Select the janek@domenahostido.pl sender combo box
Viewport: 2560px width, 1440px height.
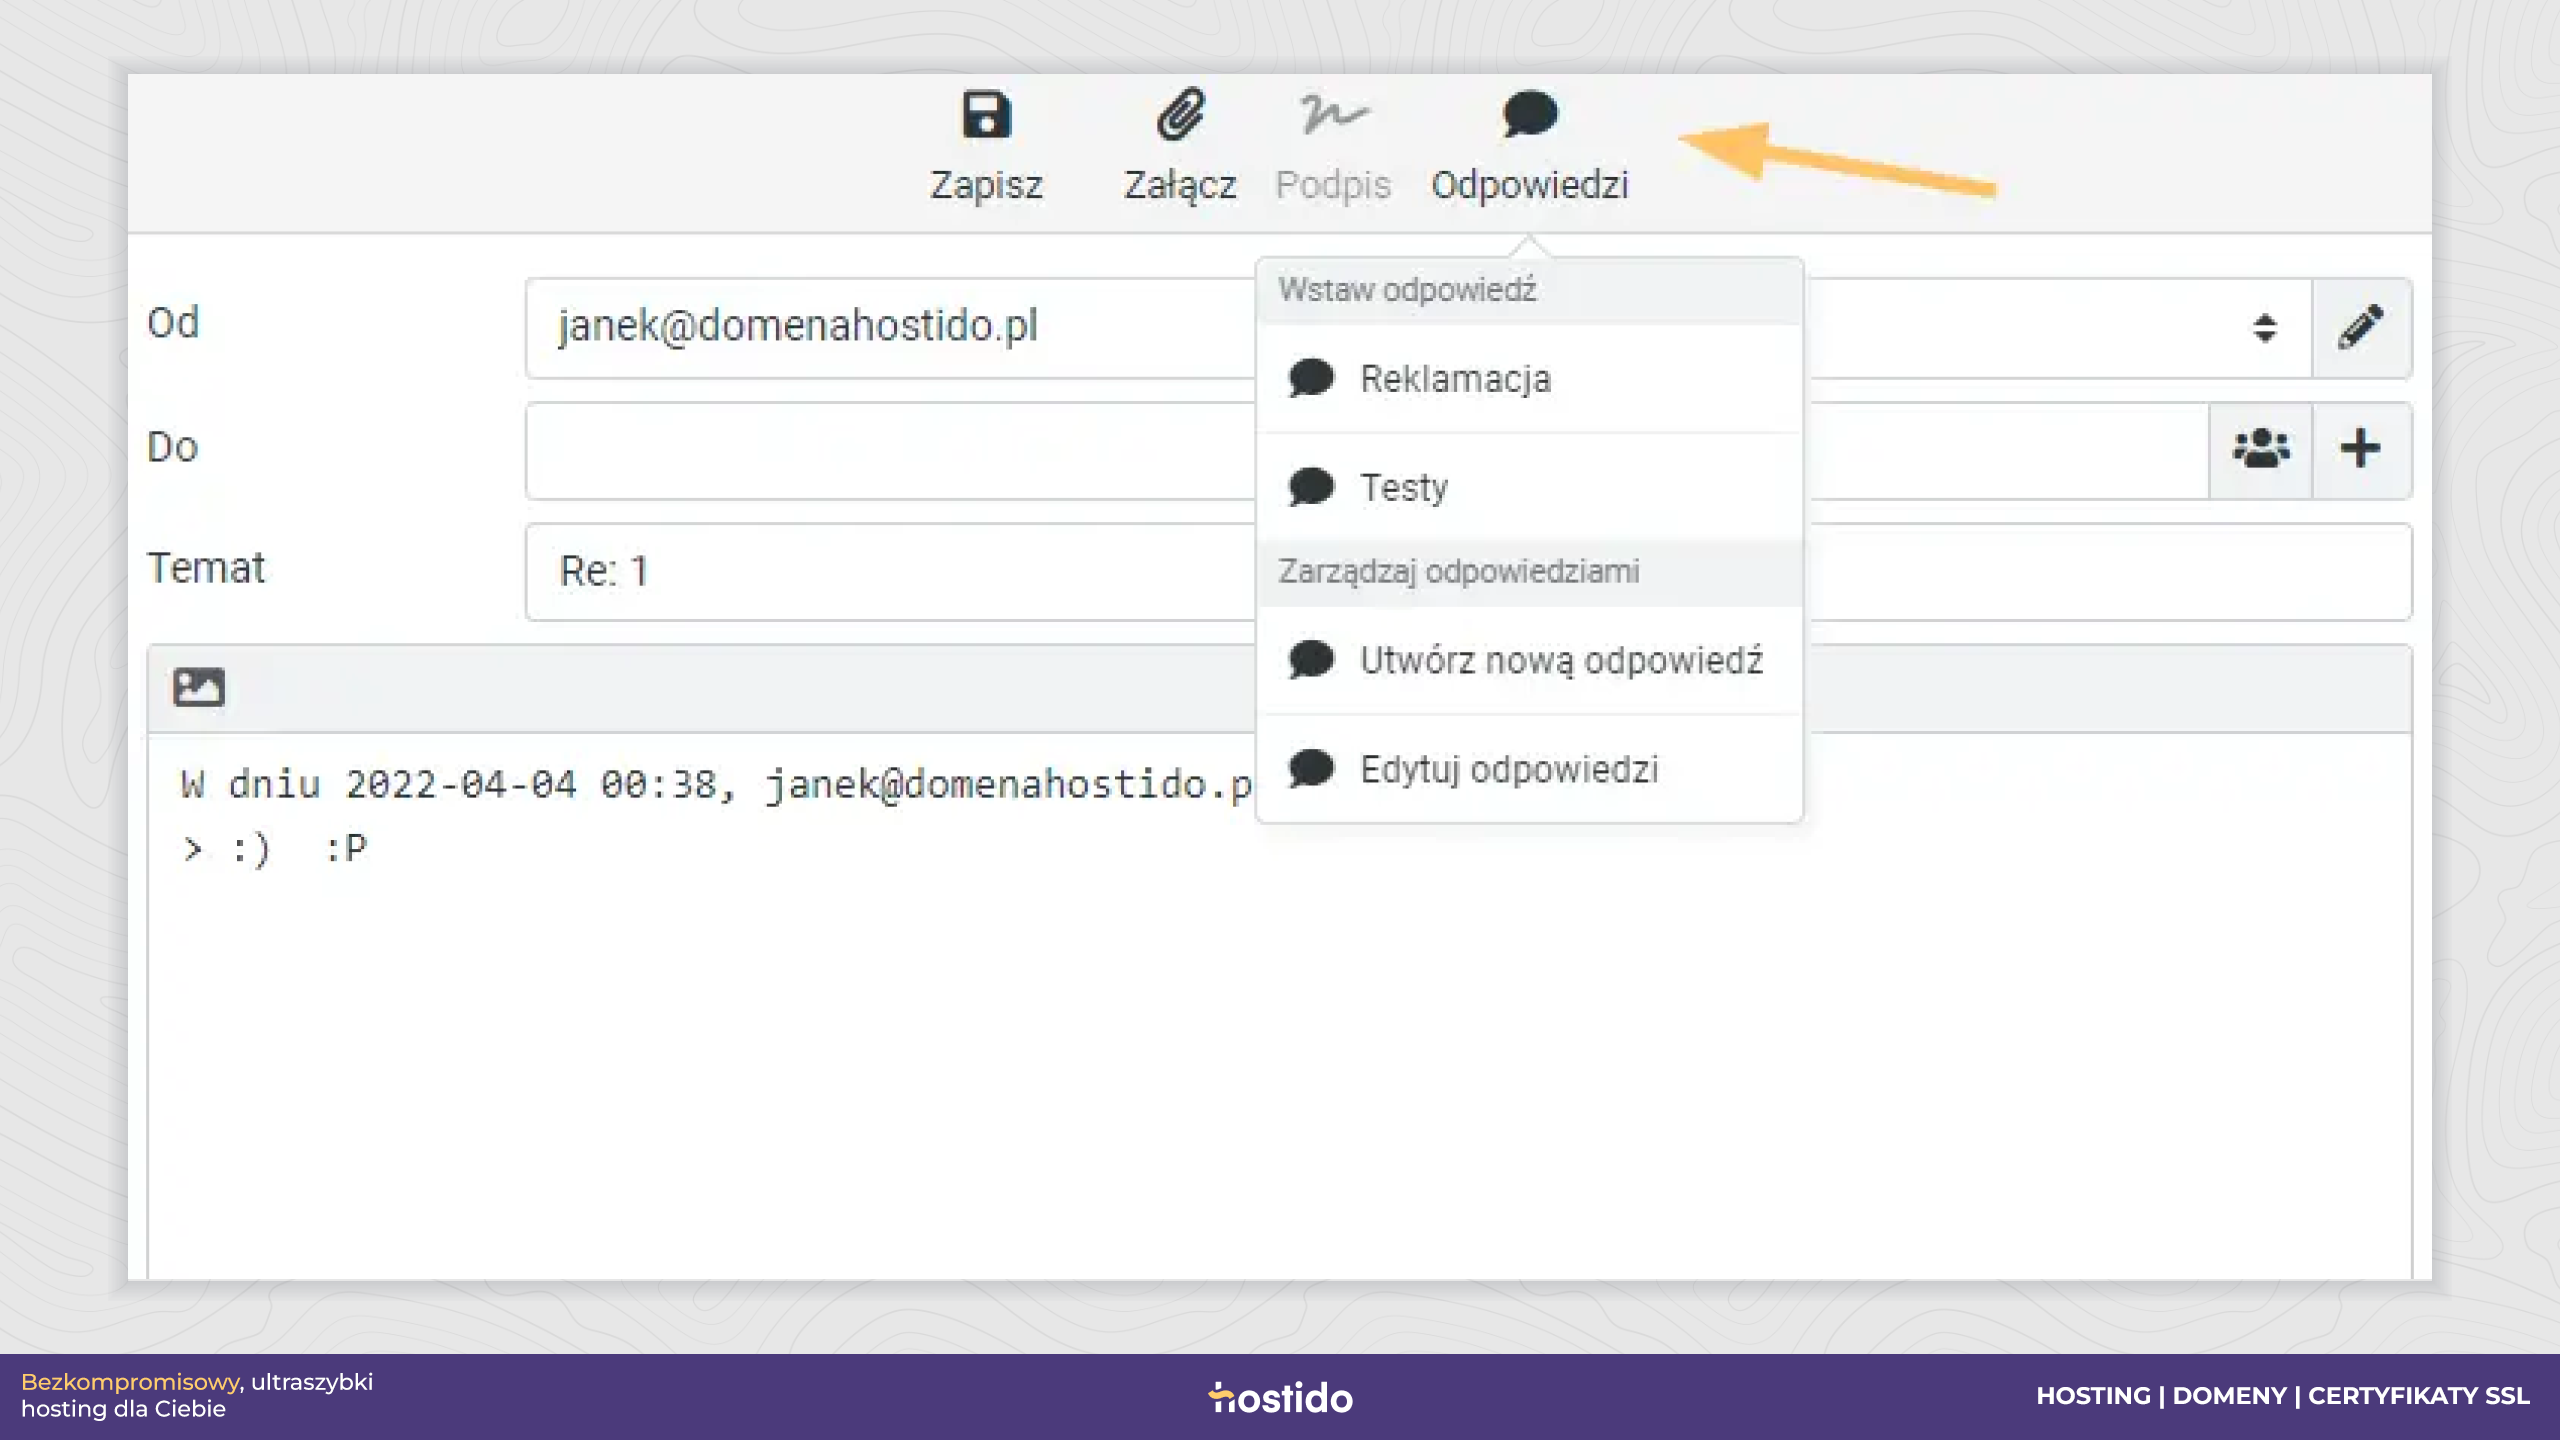1418,327
